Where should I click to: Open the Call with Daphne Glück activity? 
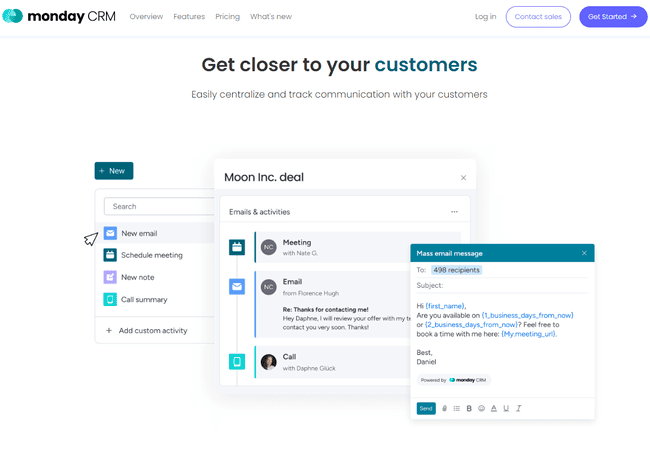coord(332,362)
